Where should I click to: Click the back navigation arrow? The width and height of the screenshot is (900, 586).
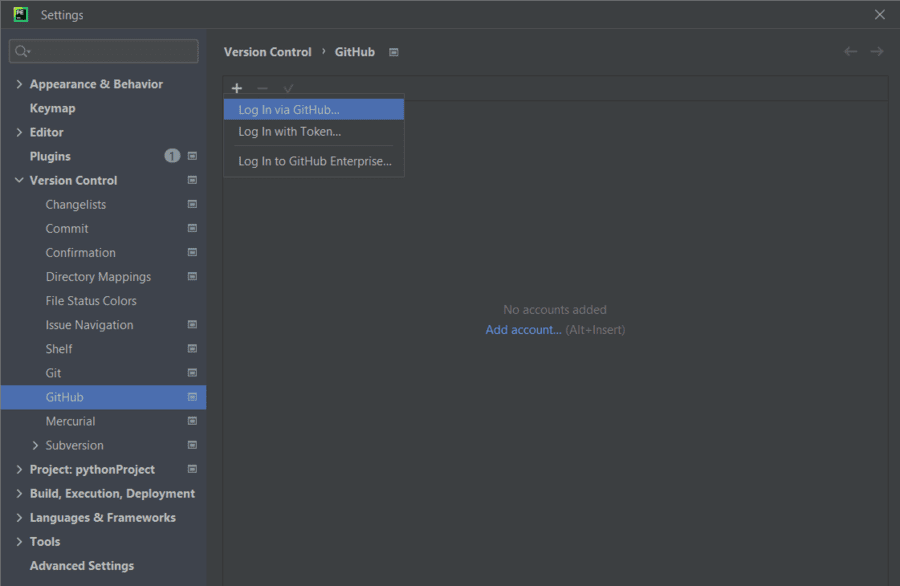pos(850,52)
